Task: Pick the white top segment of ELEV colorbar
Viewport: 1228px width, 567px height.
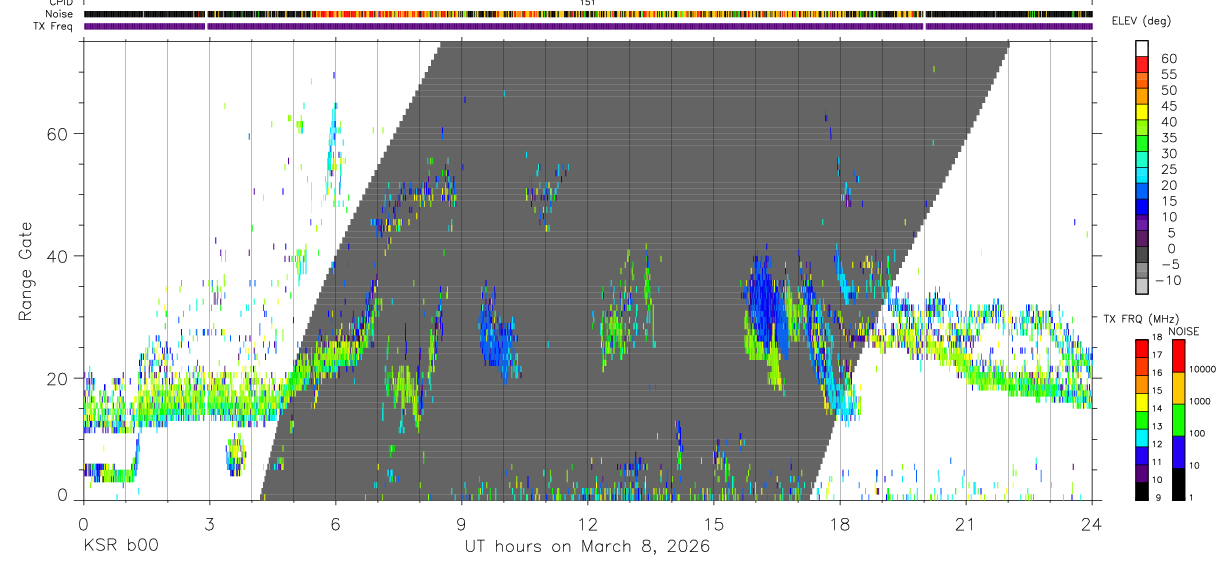Action: tap(1142, 47)
